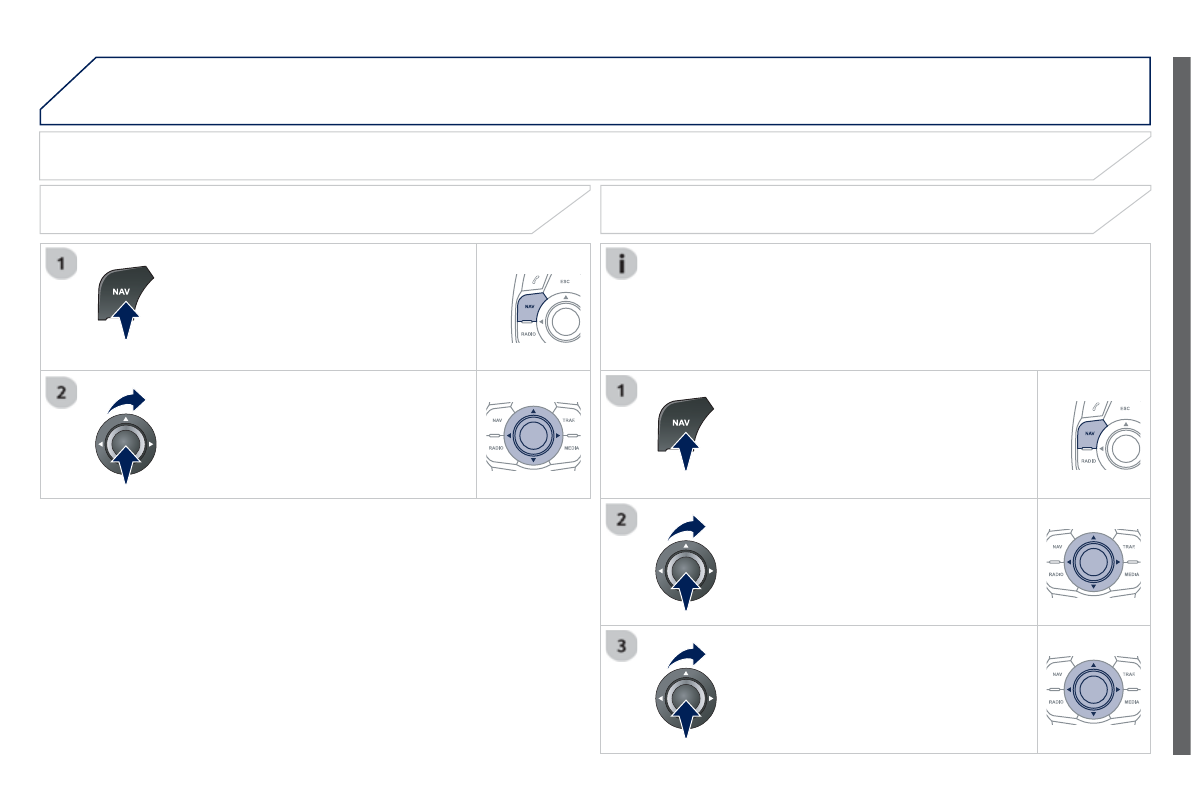Click the rotary dial beside left step 2
Image resolution: width=1191 pixels, height=794 pixels.
[126, 441]
